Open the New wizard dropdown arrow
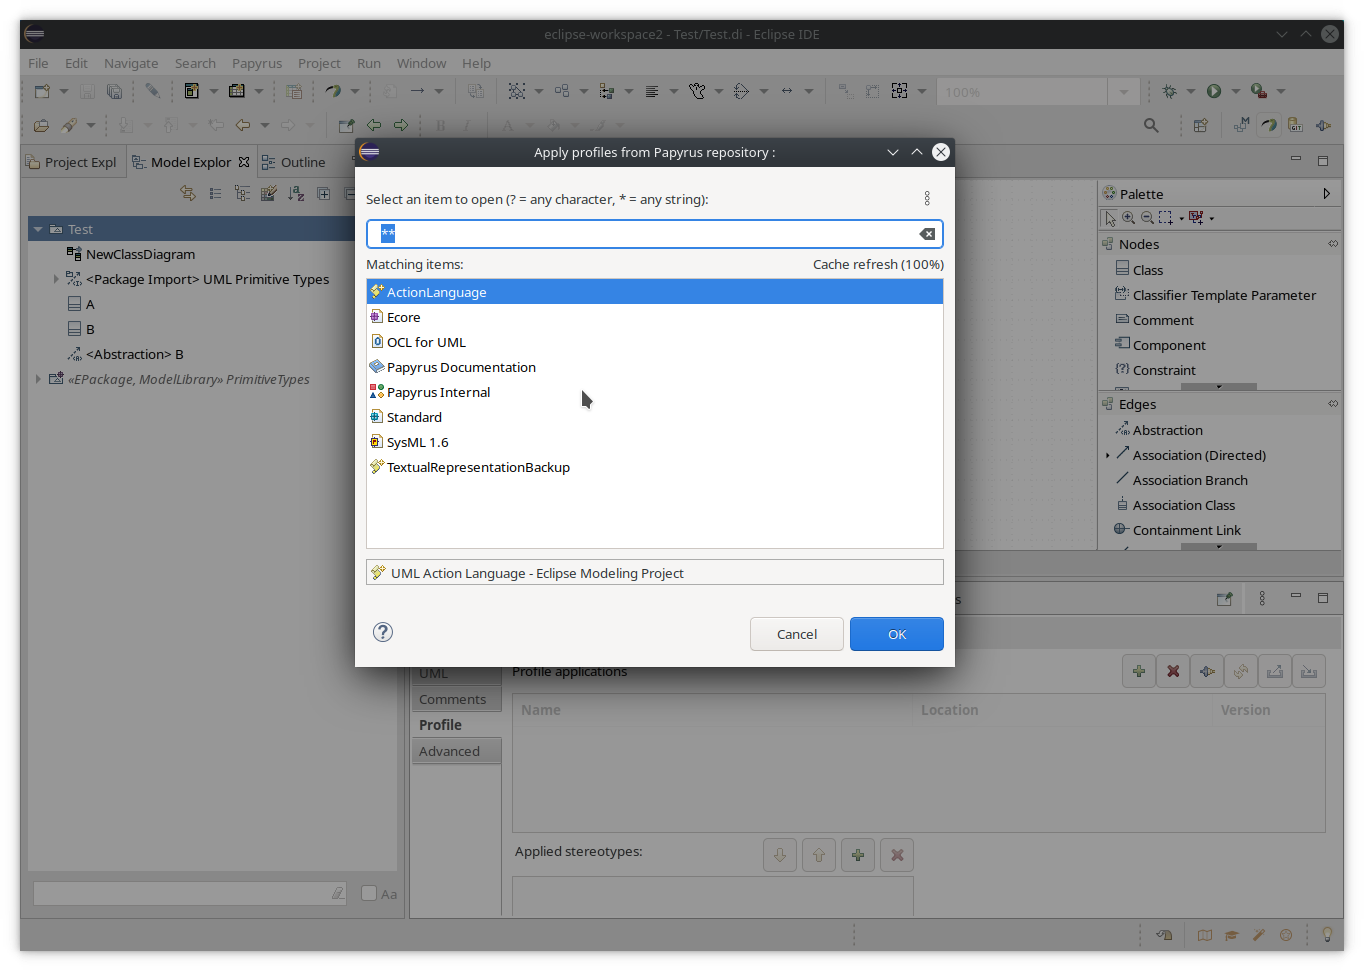Viewport: 1364px width, 971px height. [64, 91]
